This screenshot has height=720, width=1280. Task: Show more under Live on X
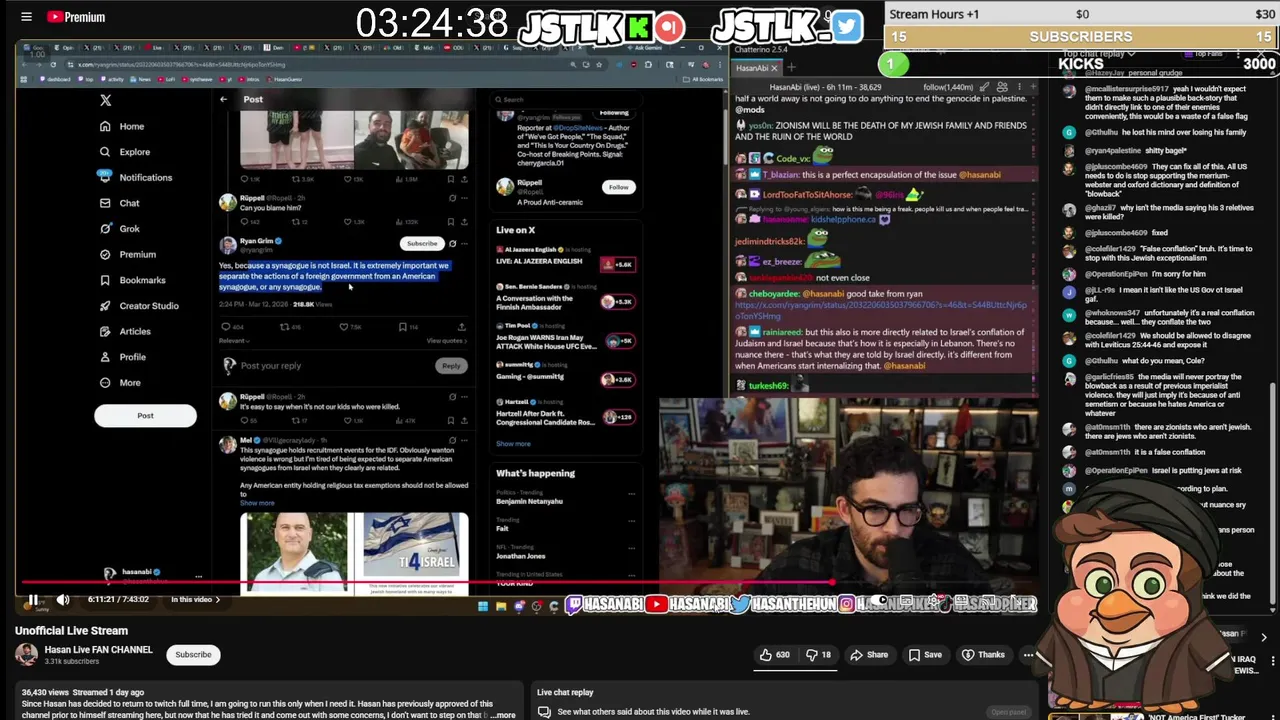click(x=513, y=444)
